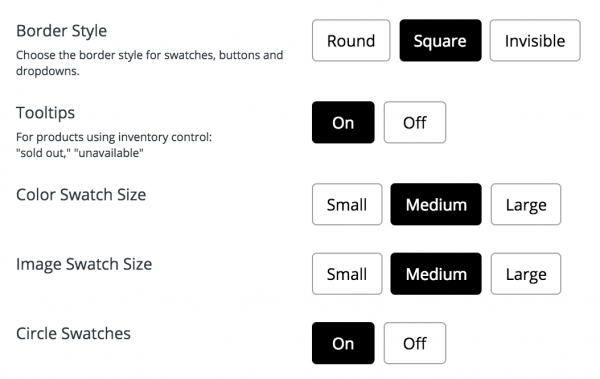Turn Tooltips On
The height and width of the screenshot is (379, 600).
click(x=343, y=123)
